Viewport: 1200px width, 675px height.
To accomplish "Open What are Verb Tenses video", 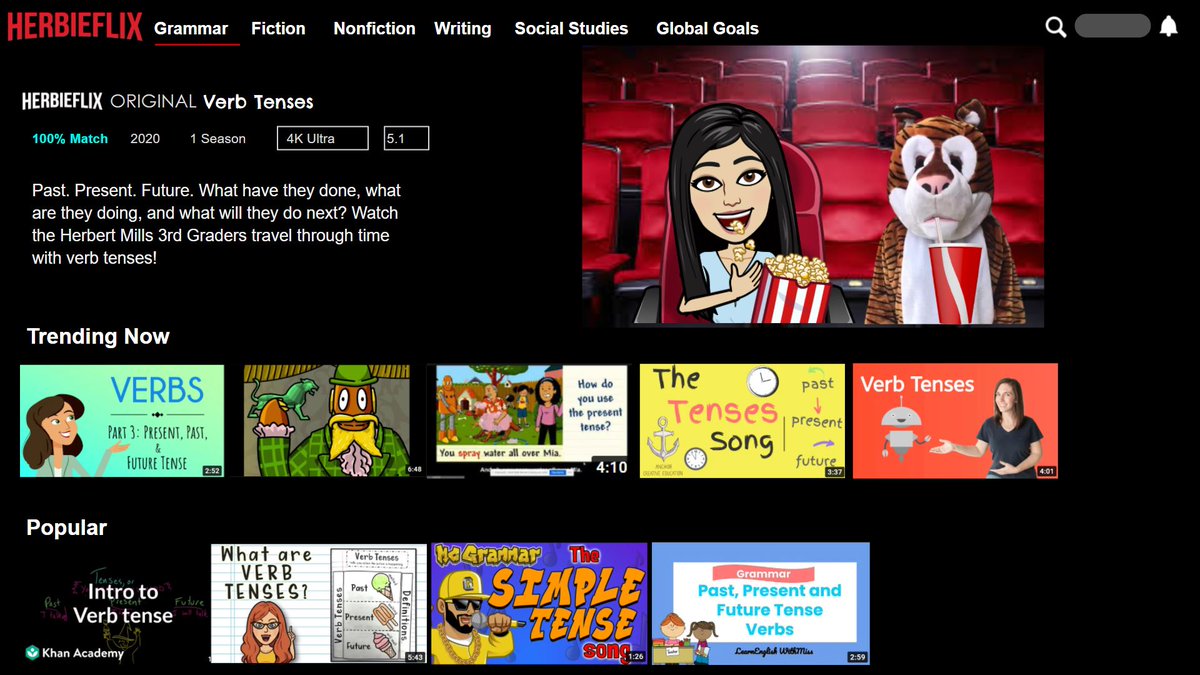I will point(319,603).
